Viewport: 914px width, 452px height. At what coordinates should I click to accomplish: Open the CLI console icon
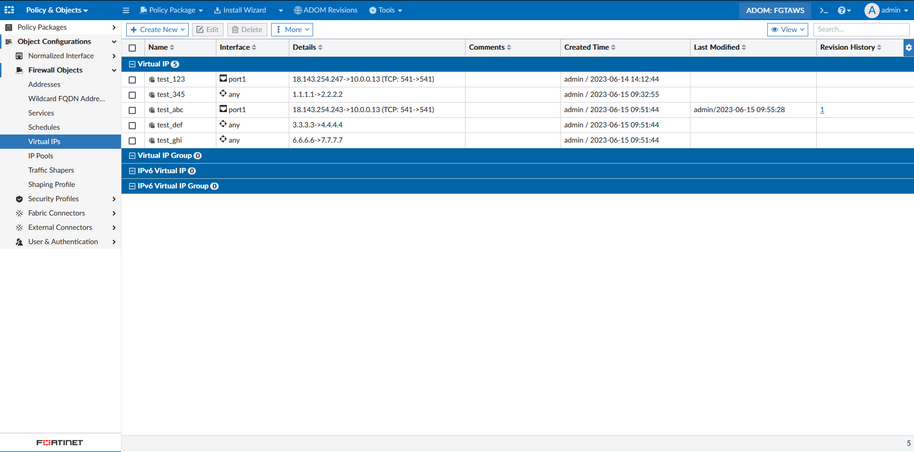(824, 10)
